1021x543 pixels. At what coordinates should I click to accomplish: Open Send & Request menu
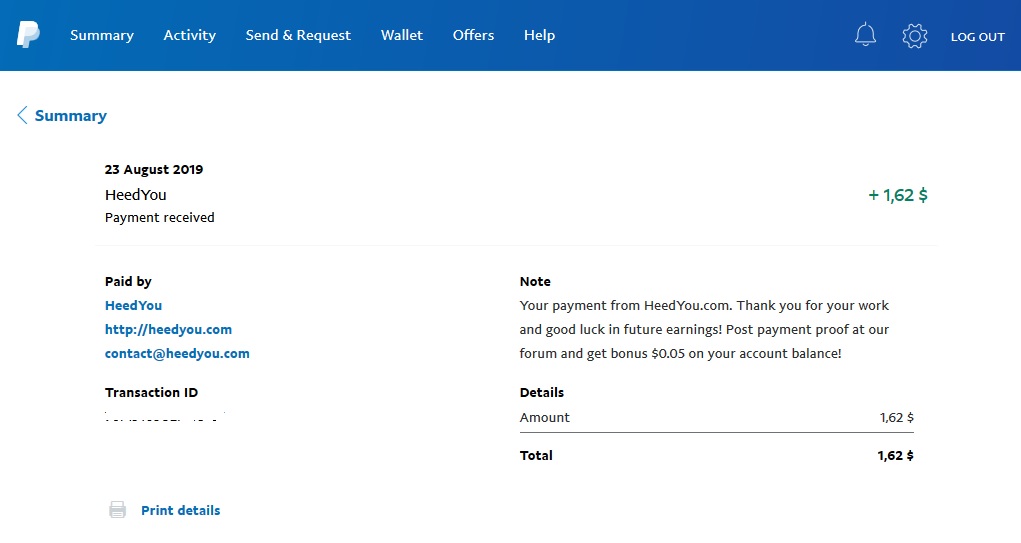pyautogui.click(x=298, y=35)
